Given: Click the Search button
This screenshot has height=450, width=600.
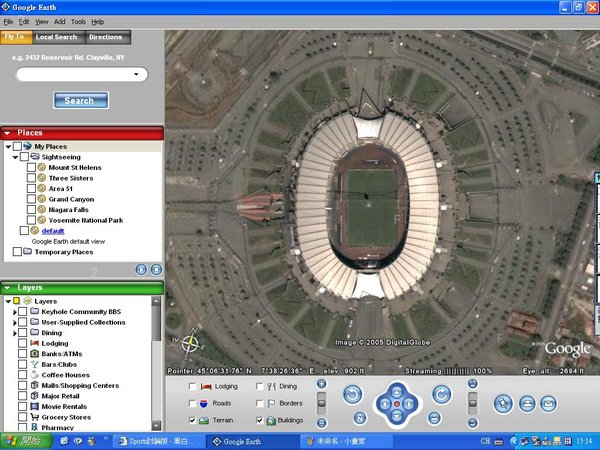Looking at the screenshot, I should [x=81, y=100].
